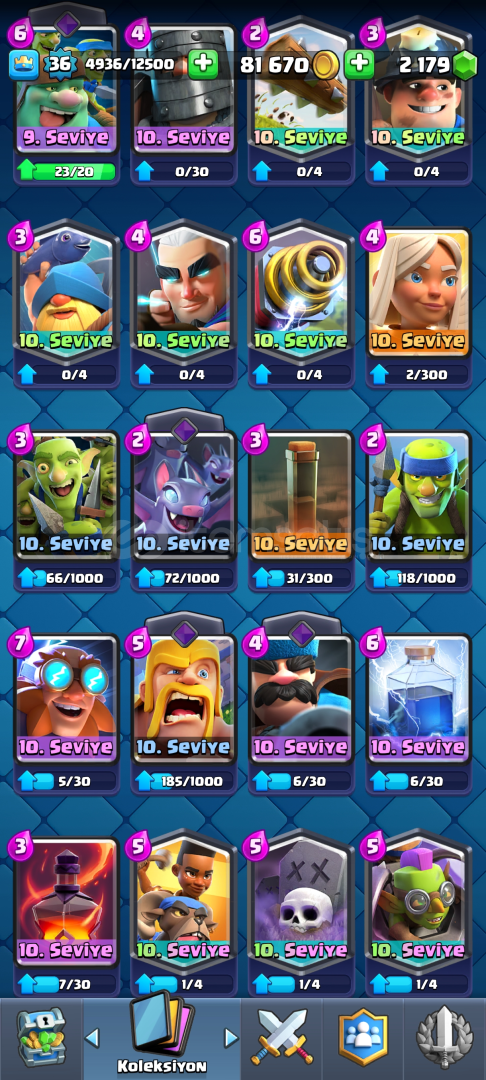486x1080 pixels.
Task: Go to next tab with right arrow
Action: 231,1037
